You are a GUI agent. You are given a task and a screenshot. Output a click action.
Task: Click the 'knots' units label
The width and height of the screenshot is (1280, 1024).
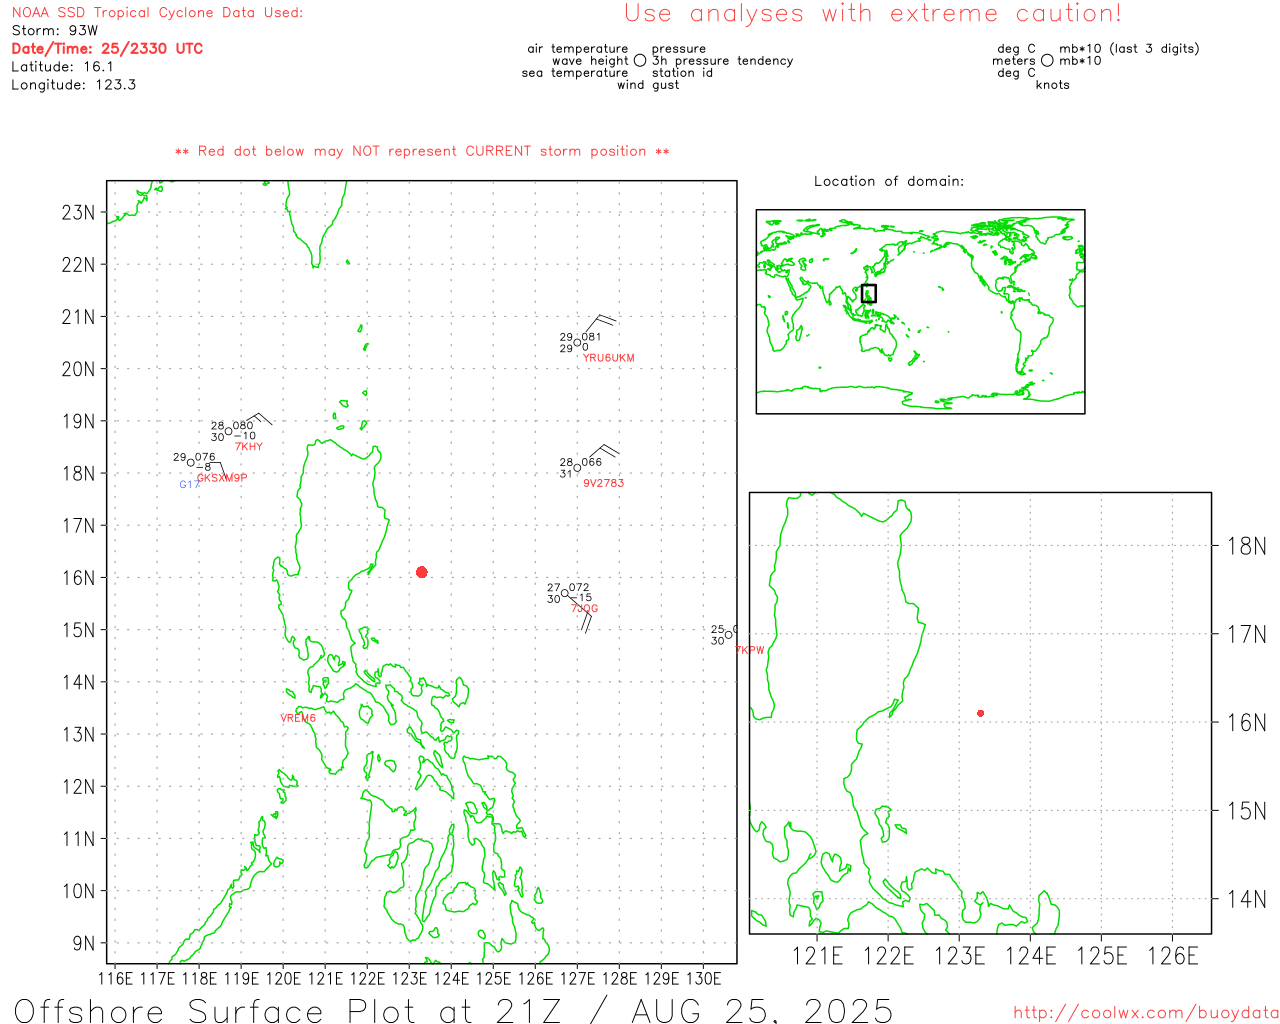click(x=1053, y=85)
